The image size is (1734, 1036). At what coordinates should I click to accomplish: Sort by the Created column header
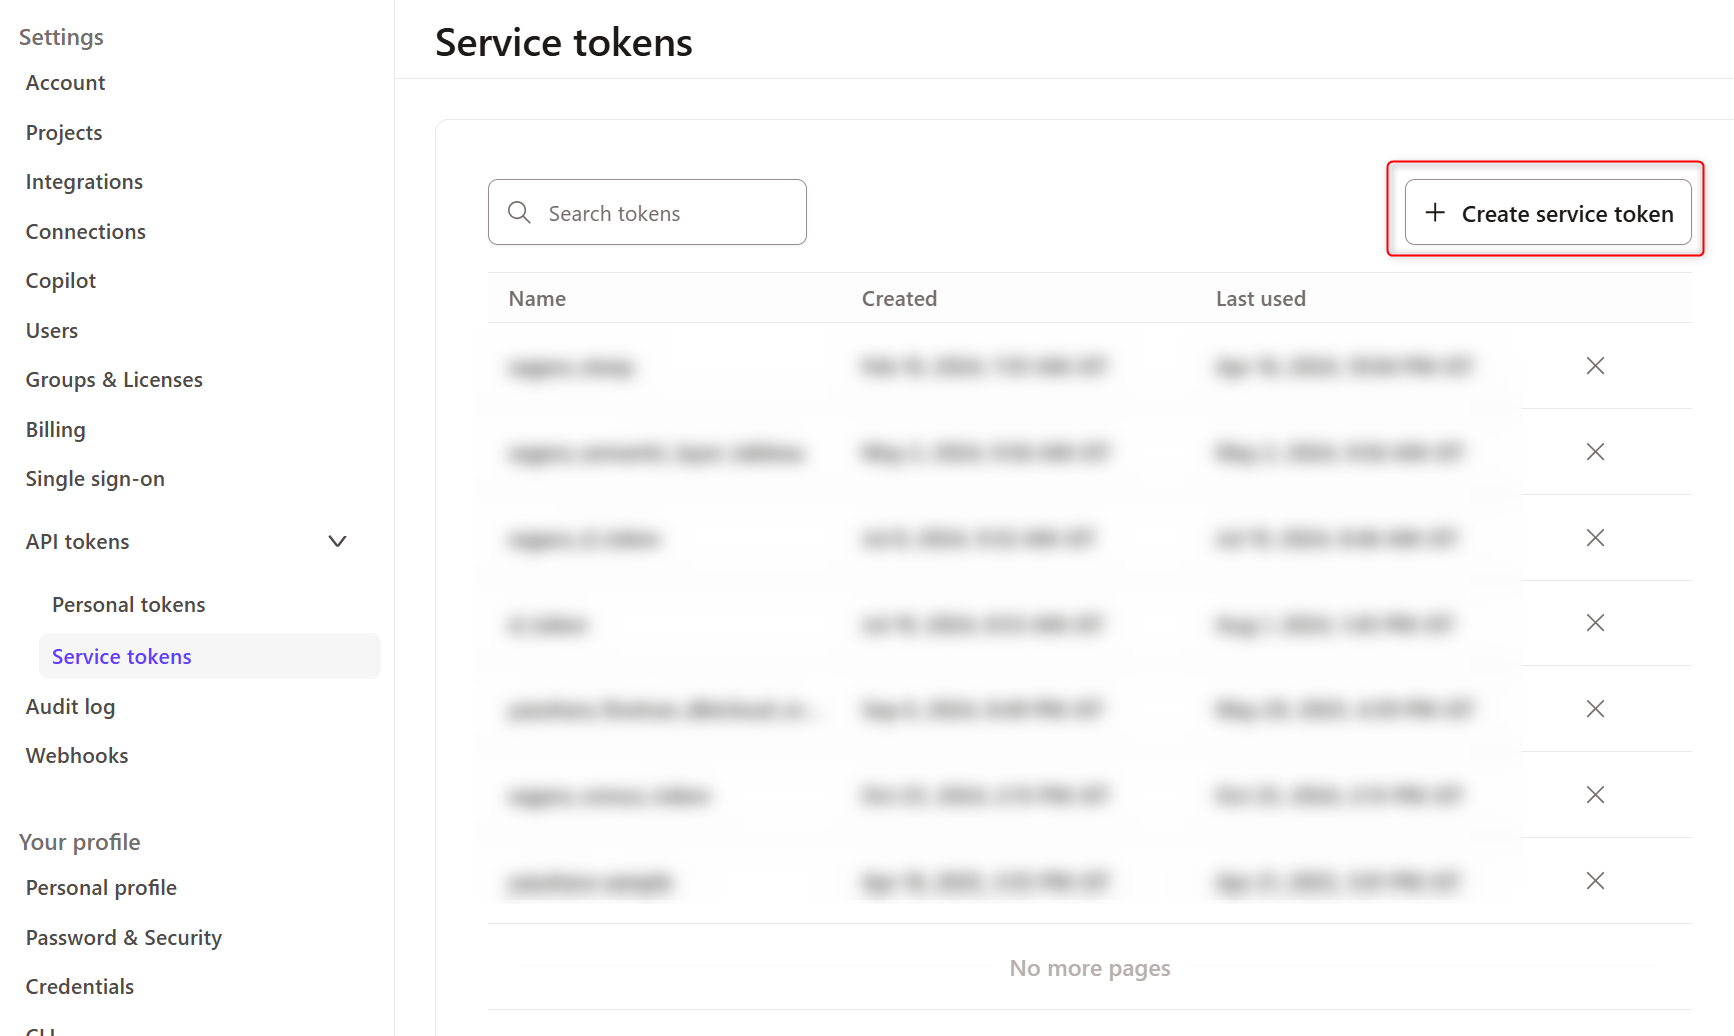899,299
